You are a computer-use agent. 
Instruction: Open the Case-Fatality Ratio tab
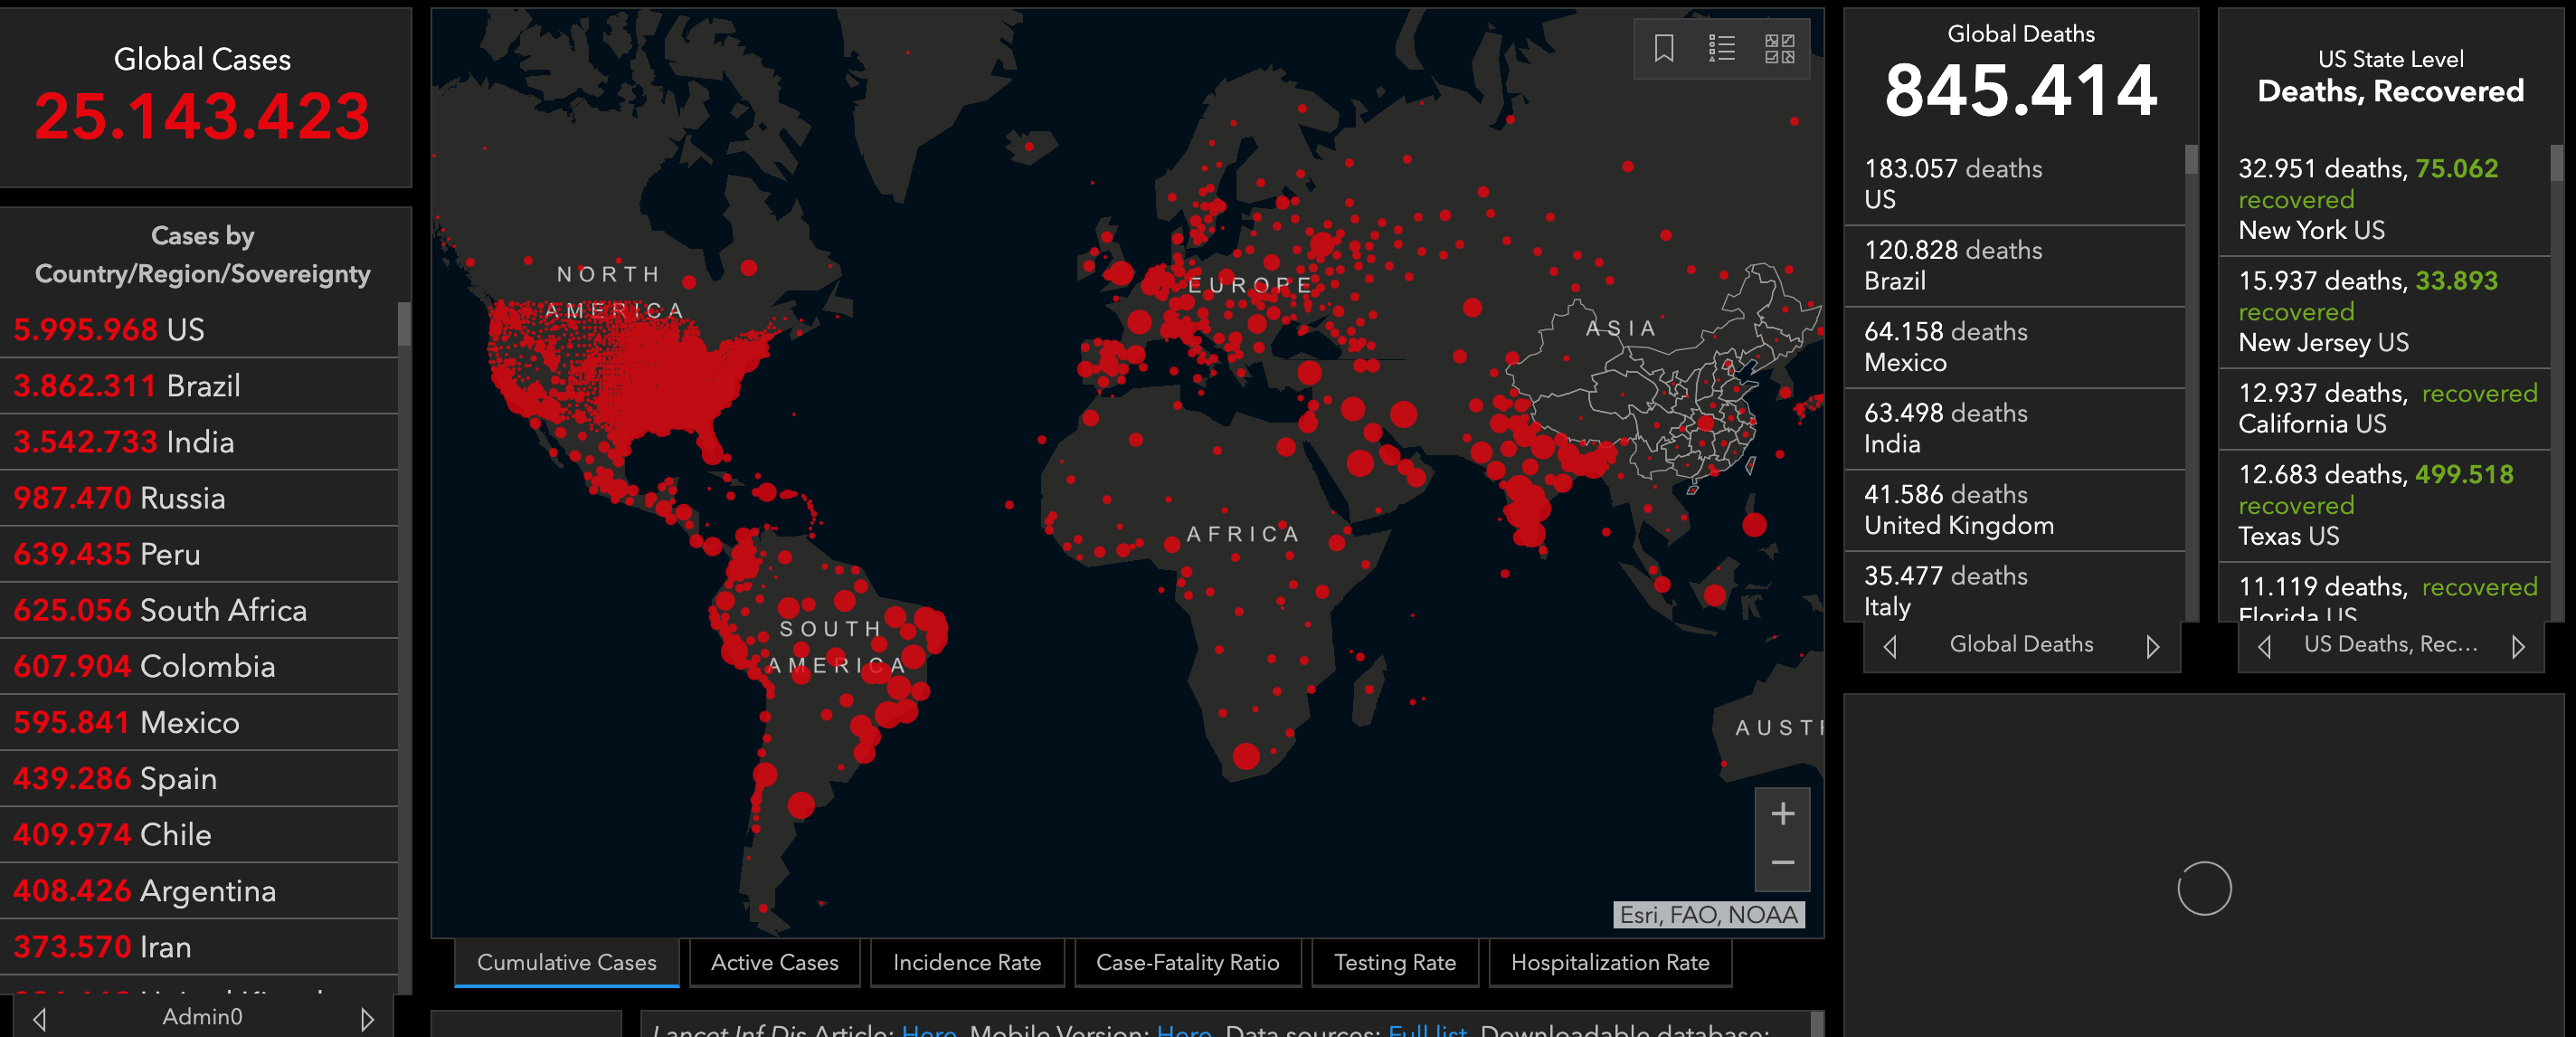click(1187, 962)
